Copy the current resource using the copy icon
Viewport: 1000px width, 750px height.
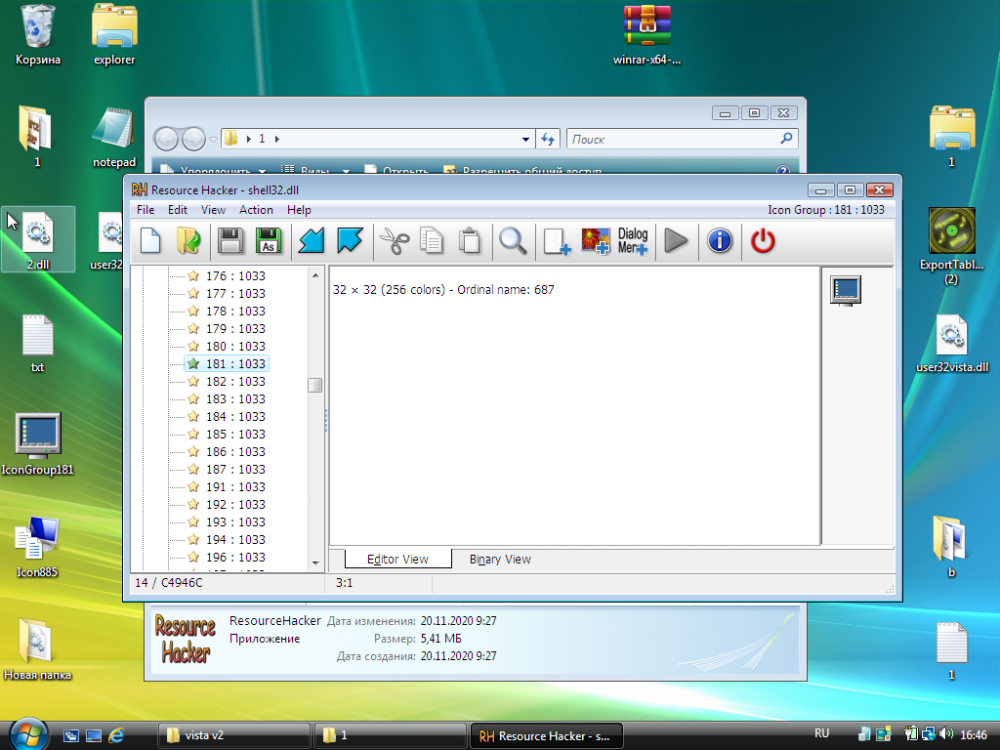433,240
